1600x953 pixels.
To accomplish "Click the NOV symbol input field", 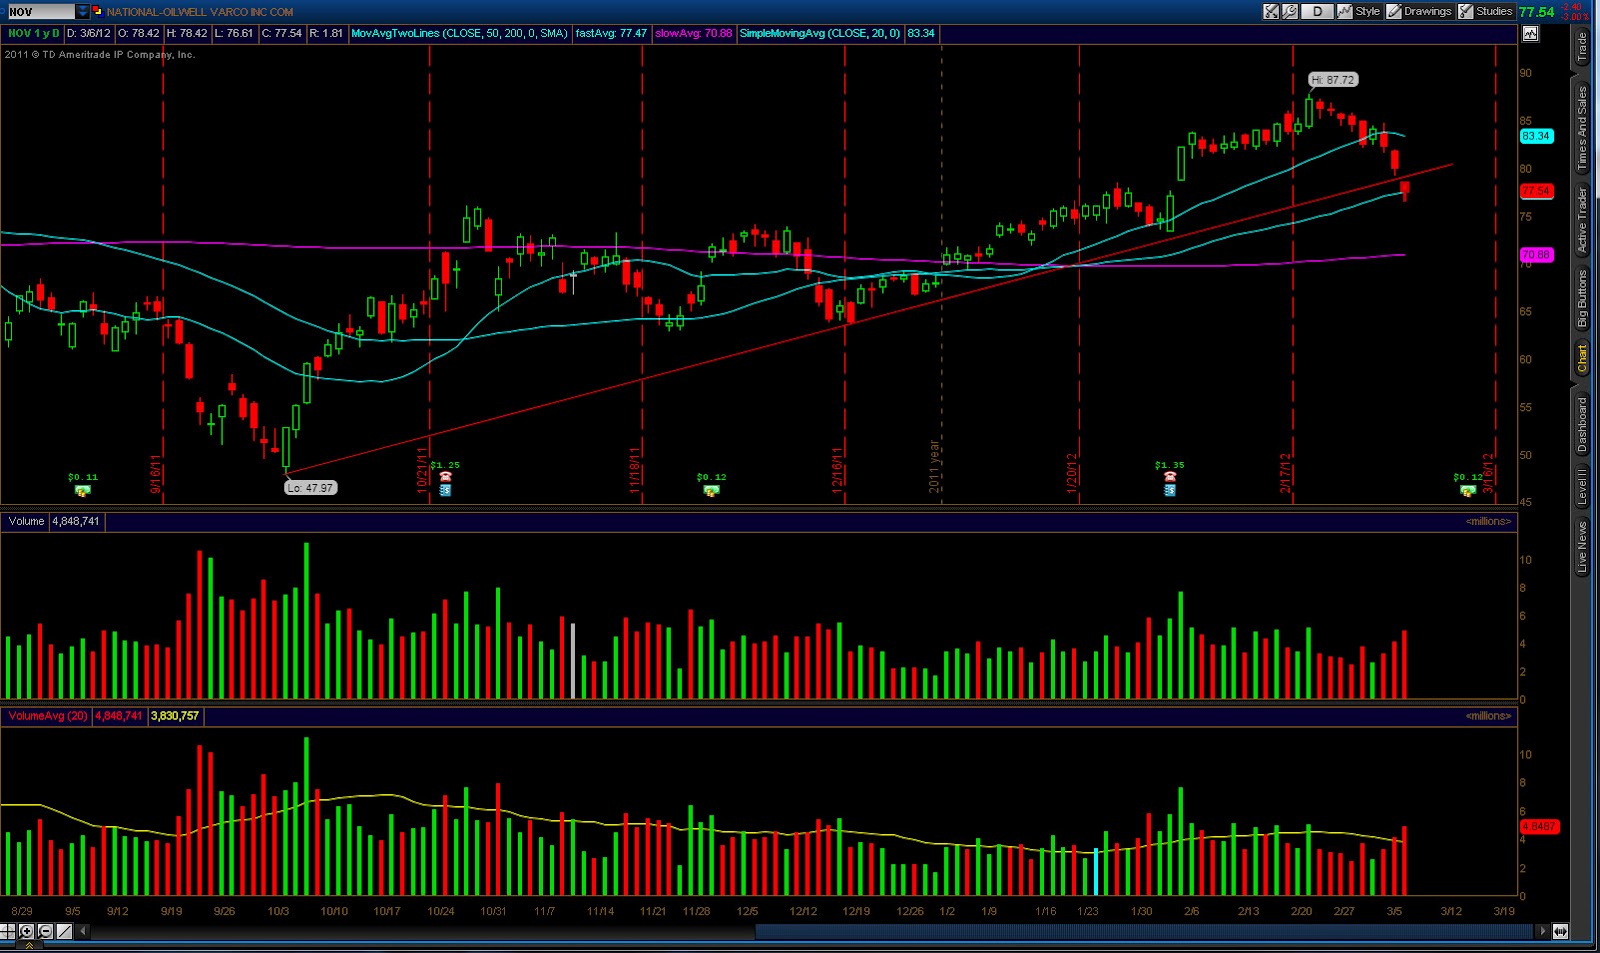I will (x=40, y=12).
